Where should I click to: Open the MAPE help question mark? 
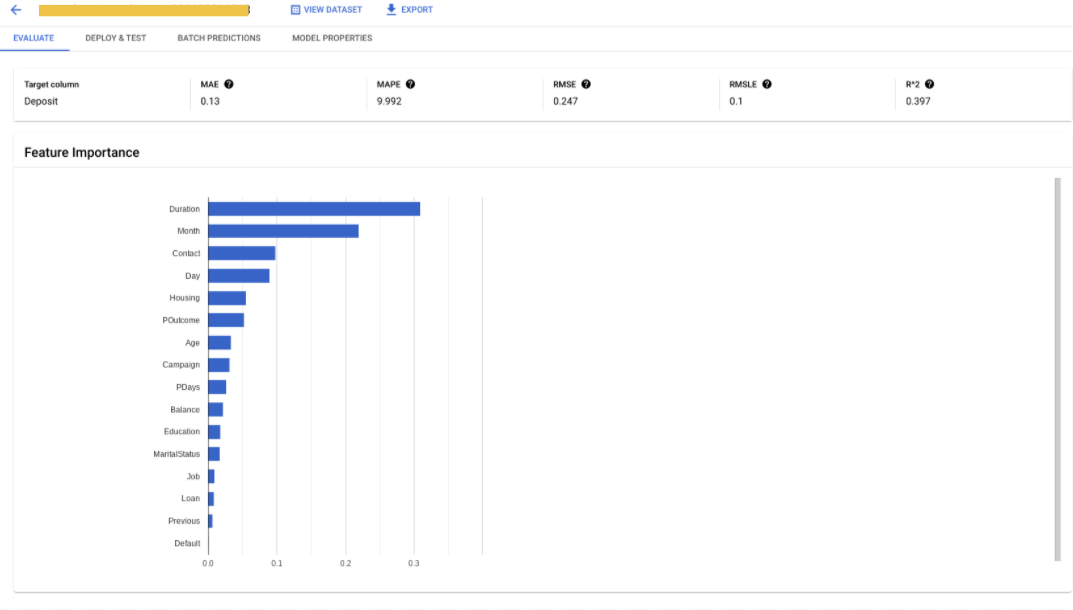(410, 85)
